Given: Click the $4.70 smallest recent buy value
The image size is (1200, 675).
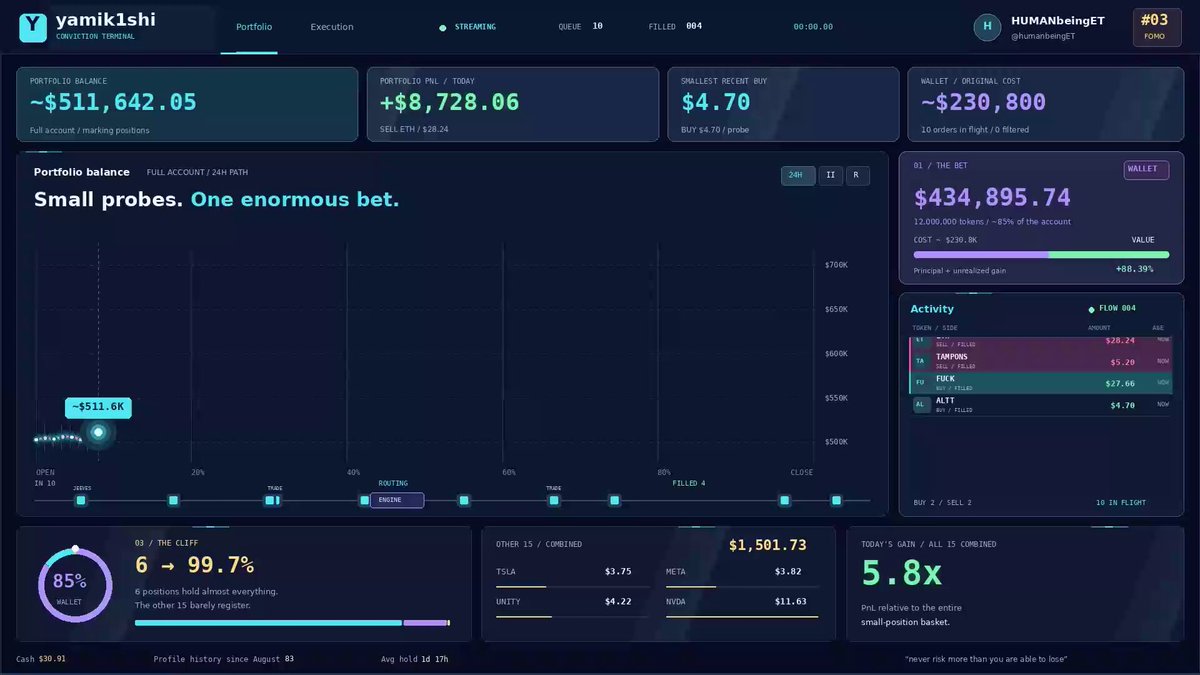Looking at the screenshot, I should (715, 102).
